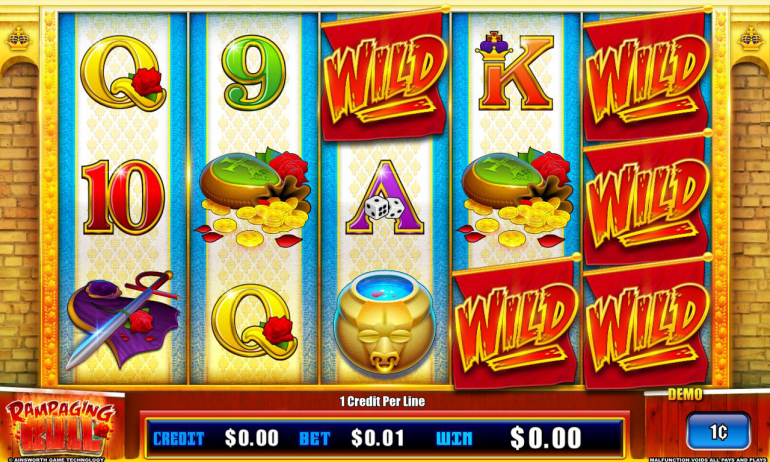Image resolution: width=770 pixels, height=462 pixels.
Task: Click the Rampaging Bull logo
Action: [60, 426]
